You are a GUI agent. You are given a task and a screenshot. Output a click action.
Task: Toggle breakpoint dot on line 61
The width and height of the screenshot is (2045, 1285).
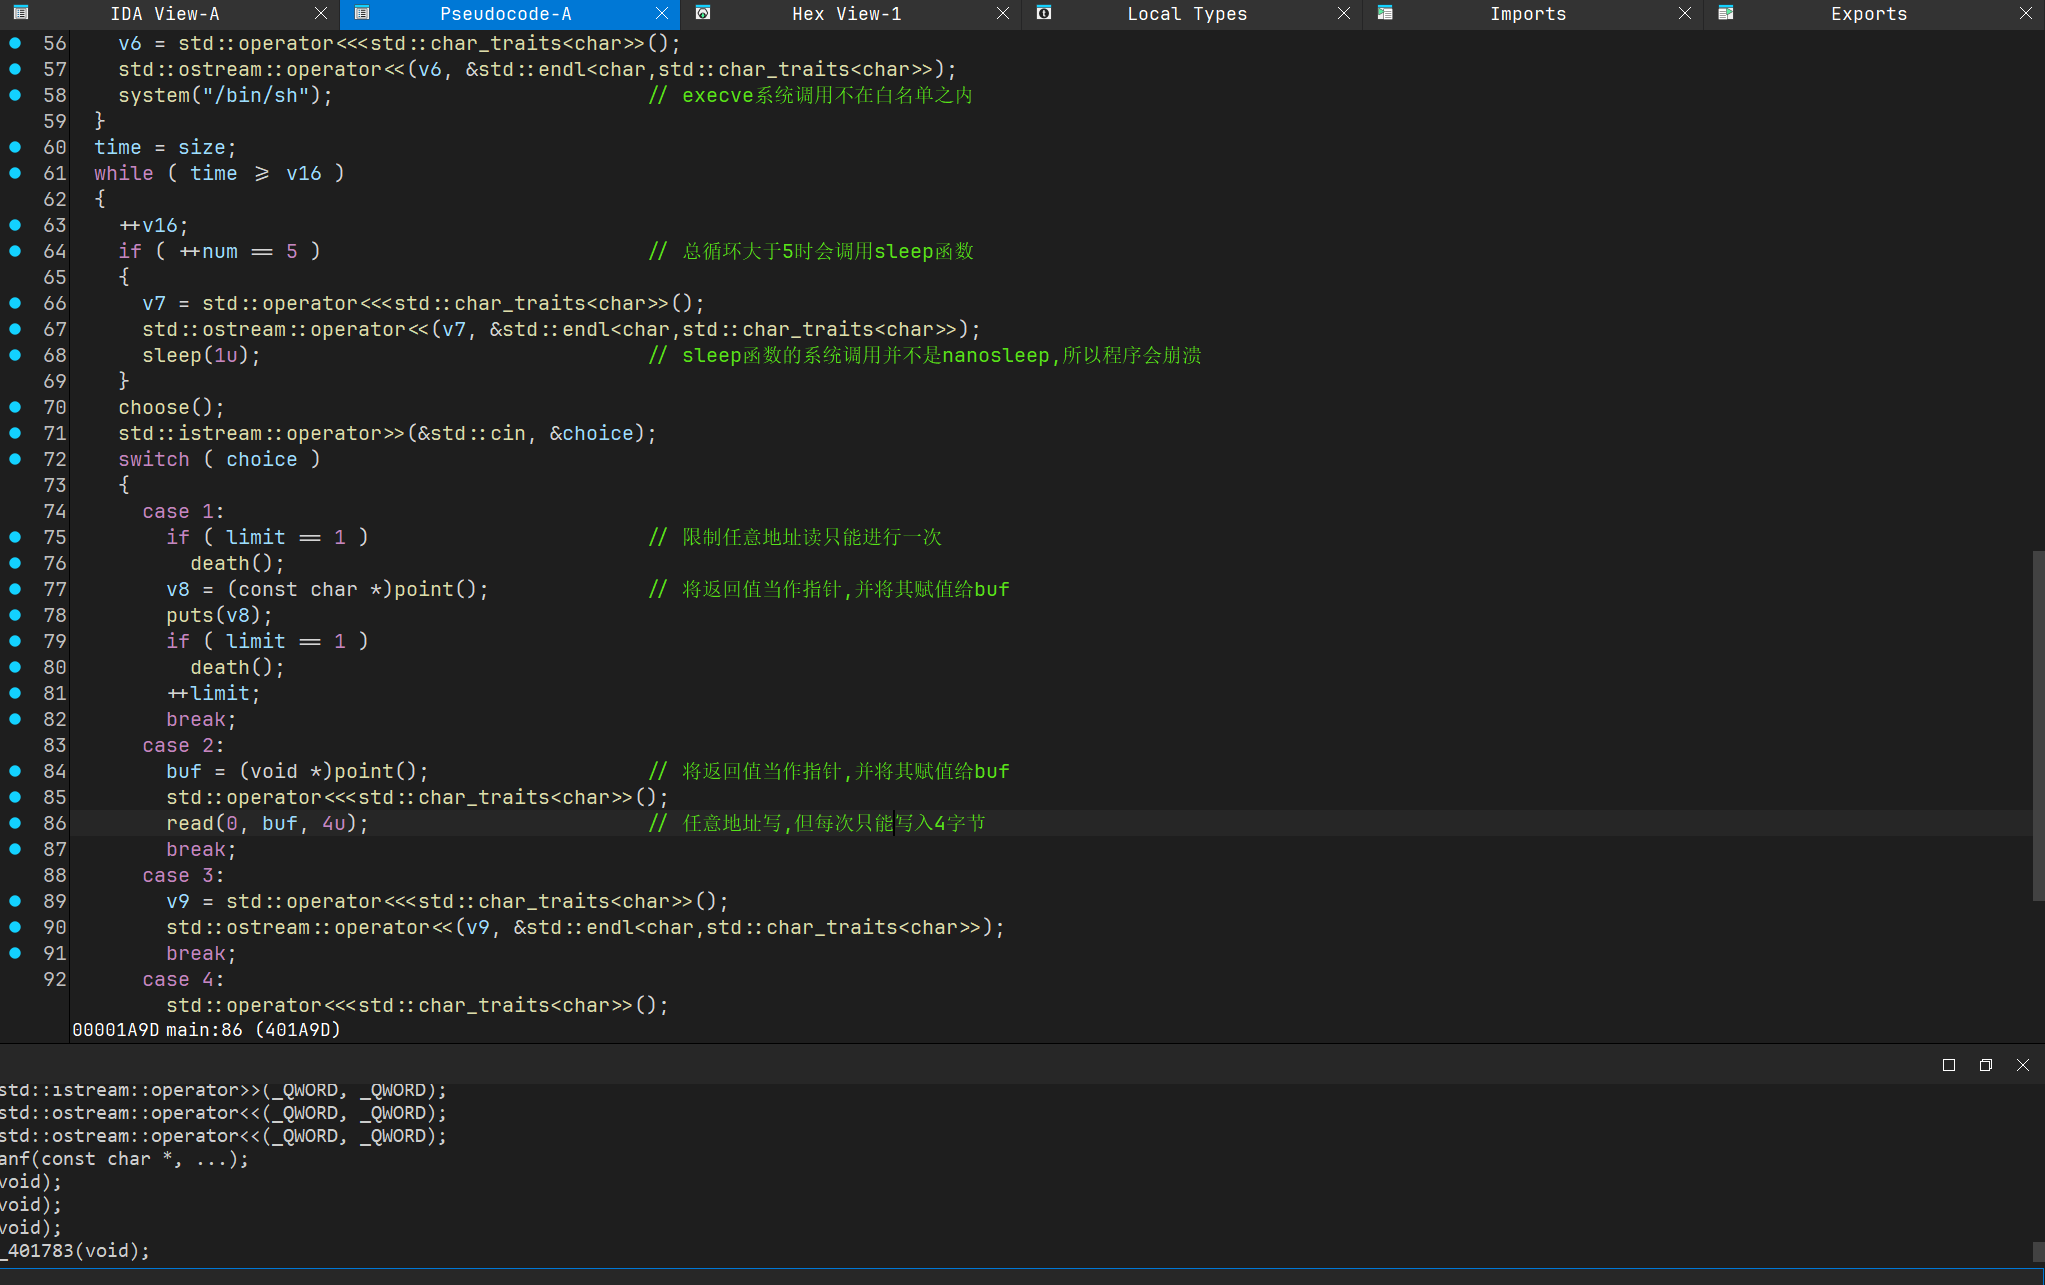(x=15, y=173)
